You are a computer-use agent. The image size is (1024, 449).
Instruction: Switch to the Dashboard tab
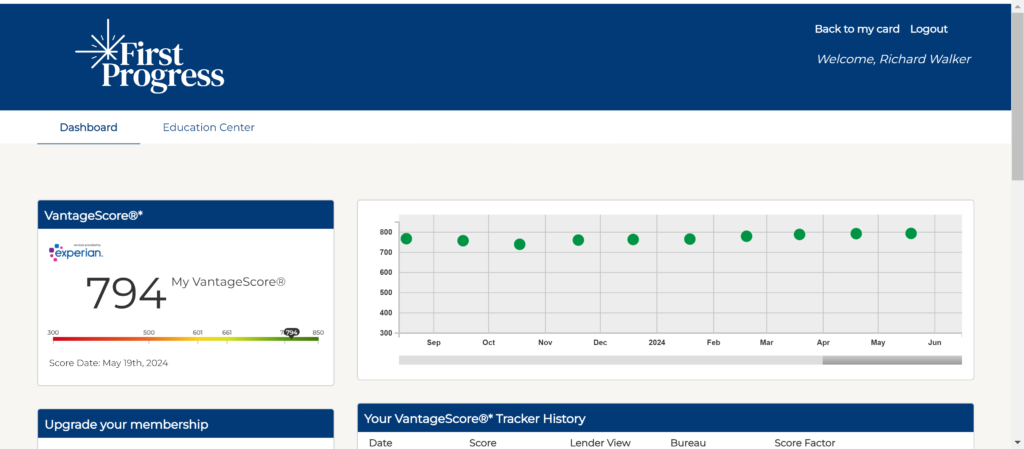coord(88,128)
